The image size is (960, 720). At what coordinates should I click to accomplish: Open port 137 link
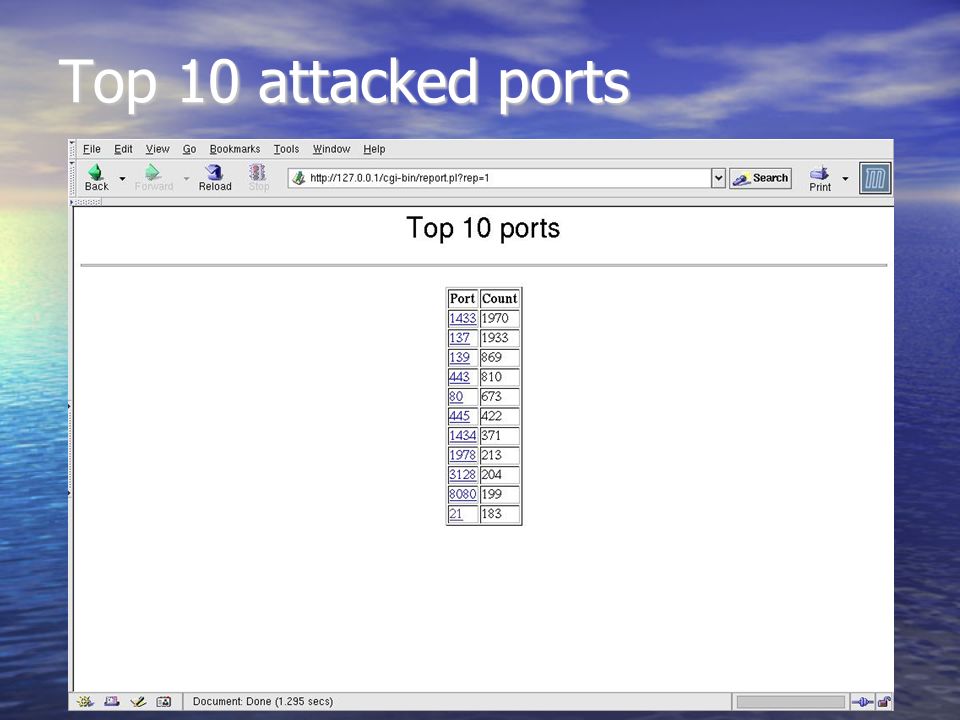tap(459, 338)
